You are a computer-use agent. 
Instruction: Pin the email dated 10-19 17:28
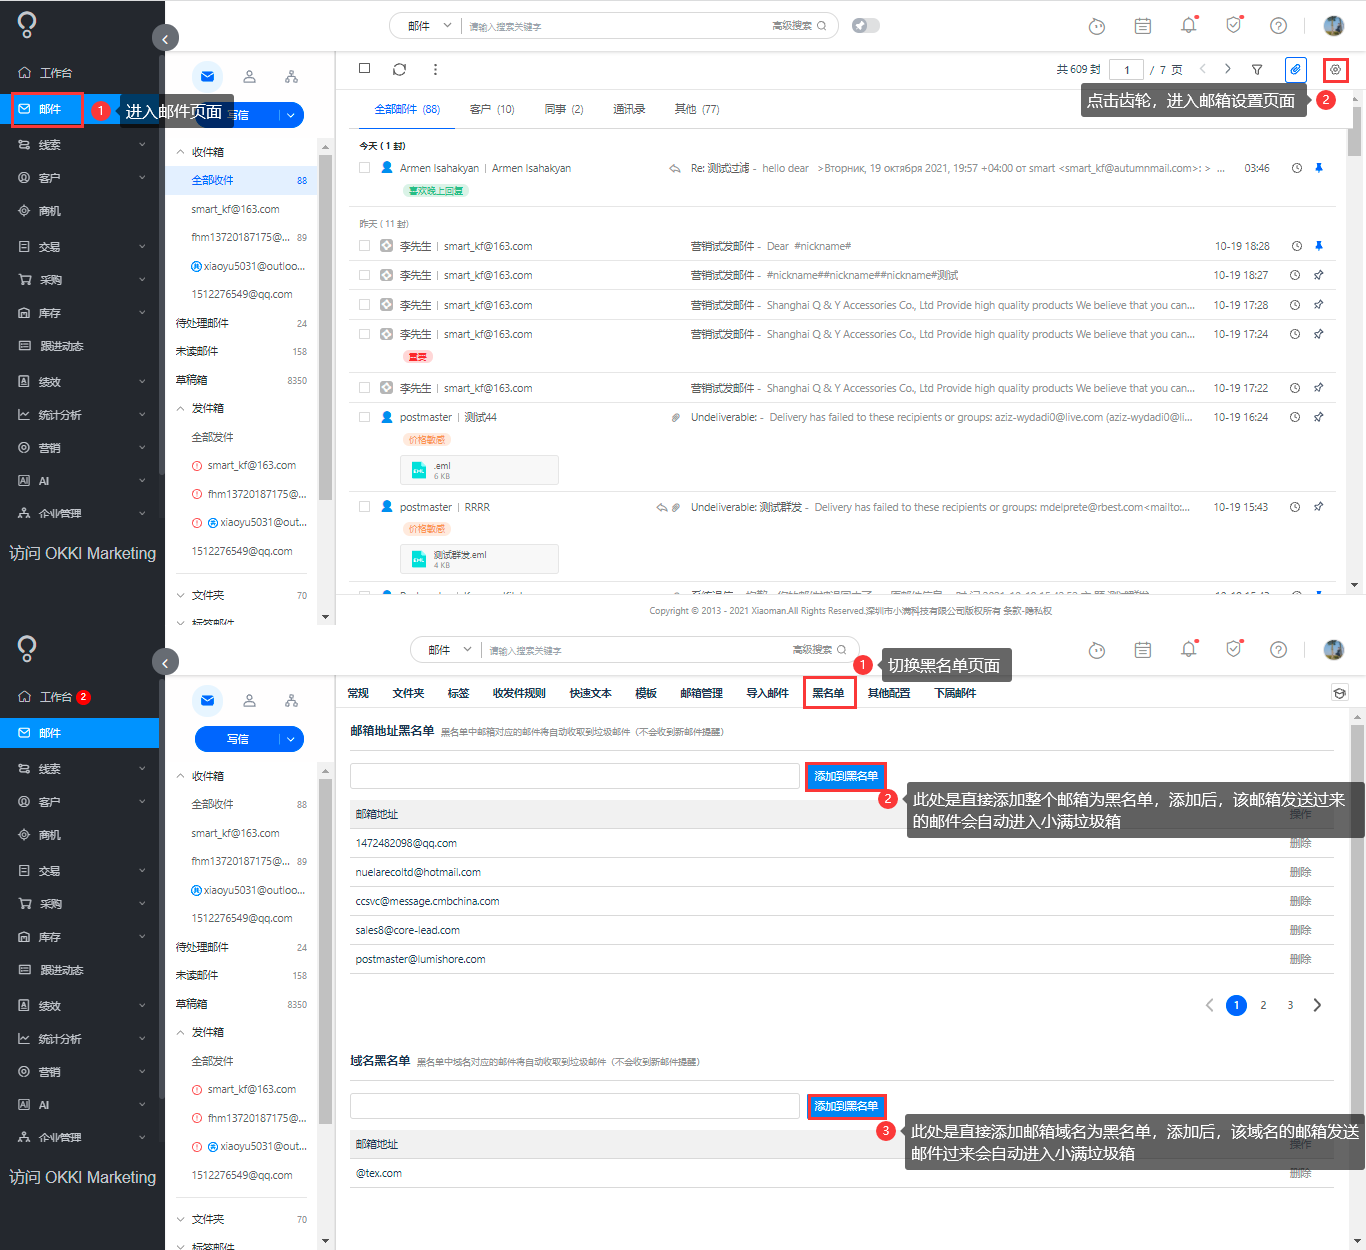click(1318, 305)
